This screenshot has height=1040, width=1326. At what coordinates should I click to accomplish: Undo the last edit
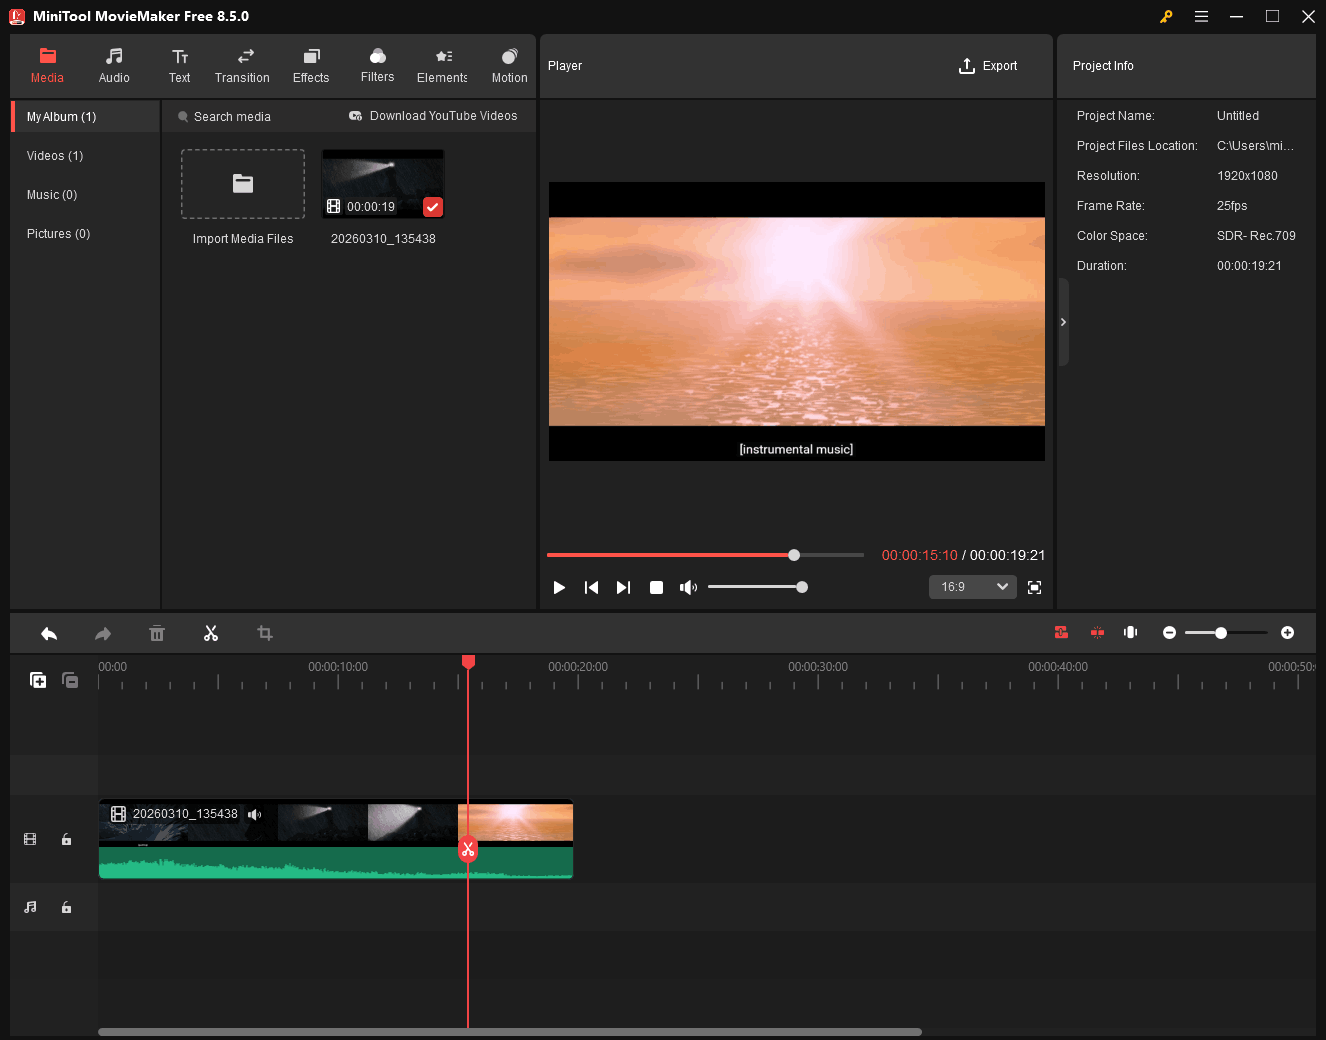pos(49,633)
